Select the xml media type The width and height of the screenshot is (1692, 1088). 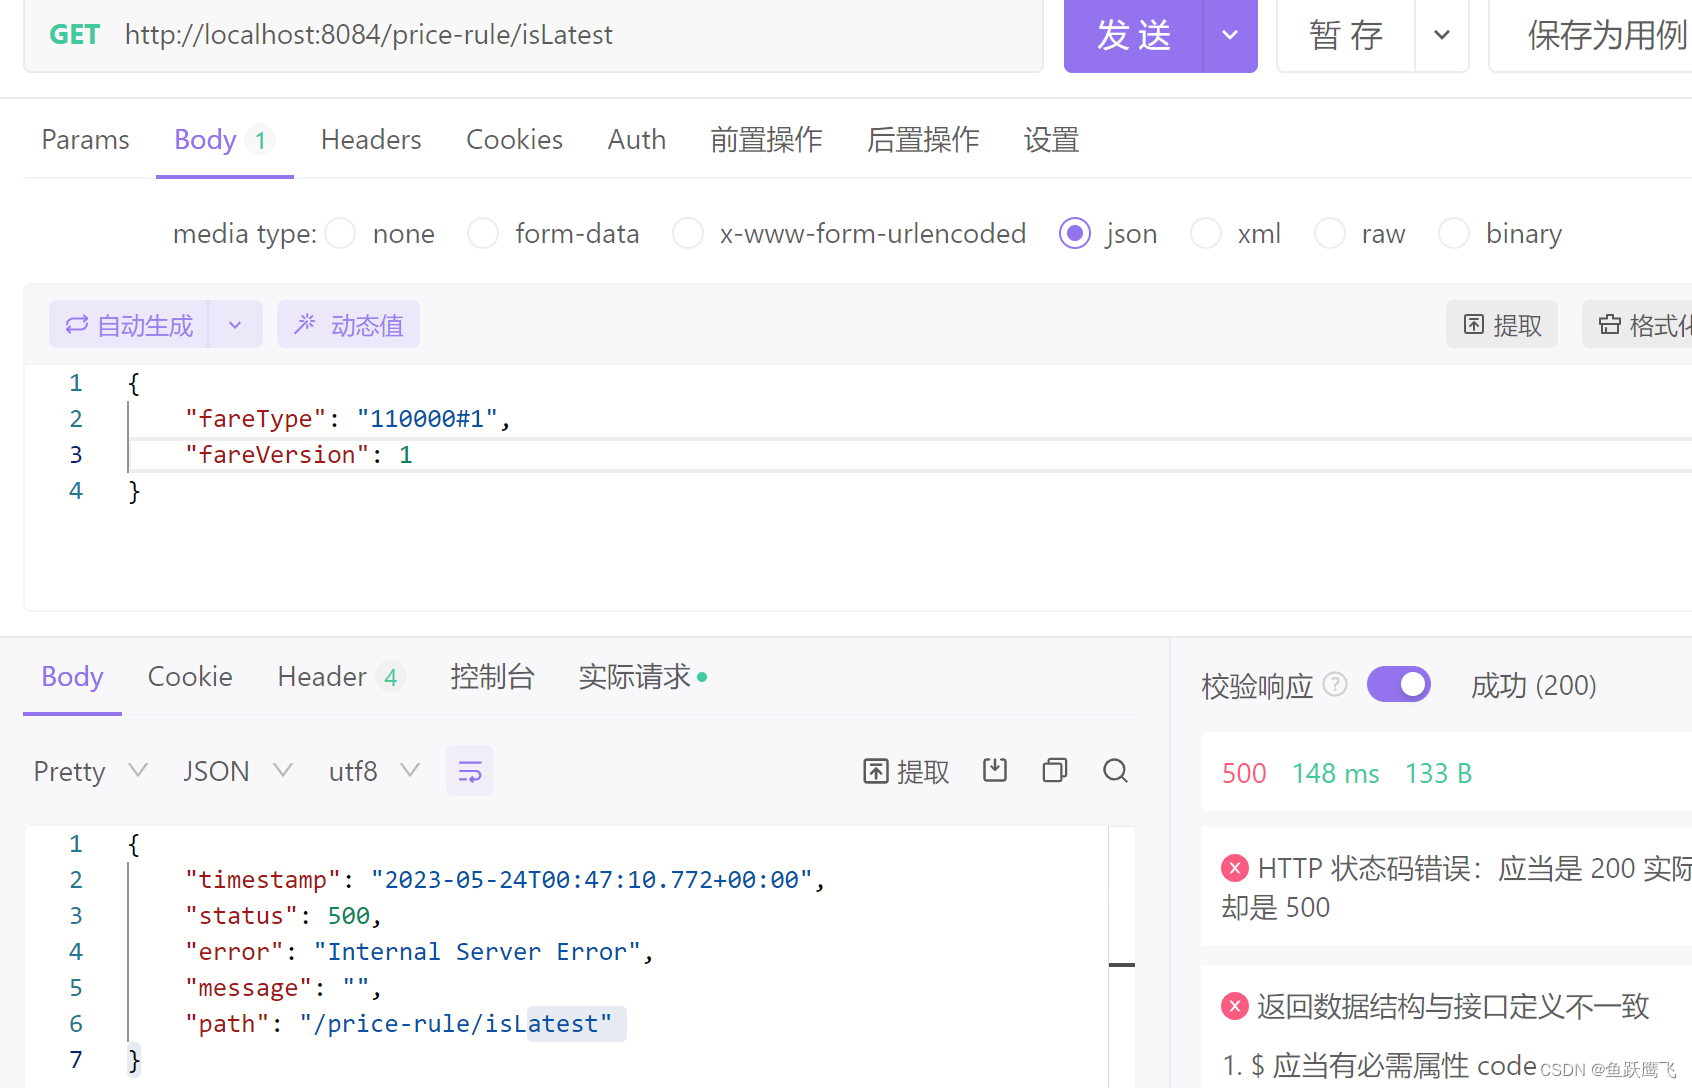[1206, 233]
